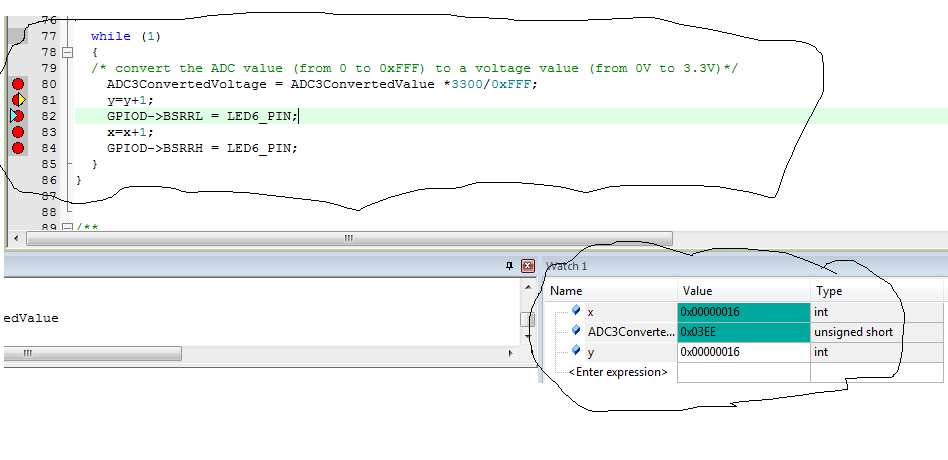Viewport: 948px width, 460px height.
Task: Click the y variable icon in Watch 1
Action: (x=576, y=351)
